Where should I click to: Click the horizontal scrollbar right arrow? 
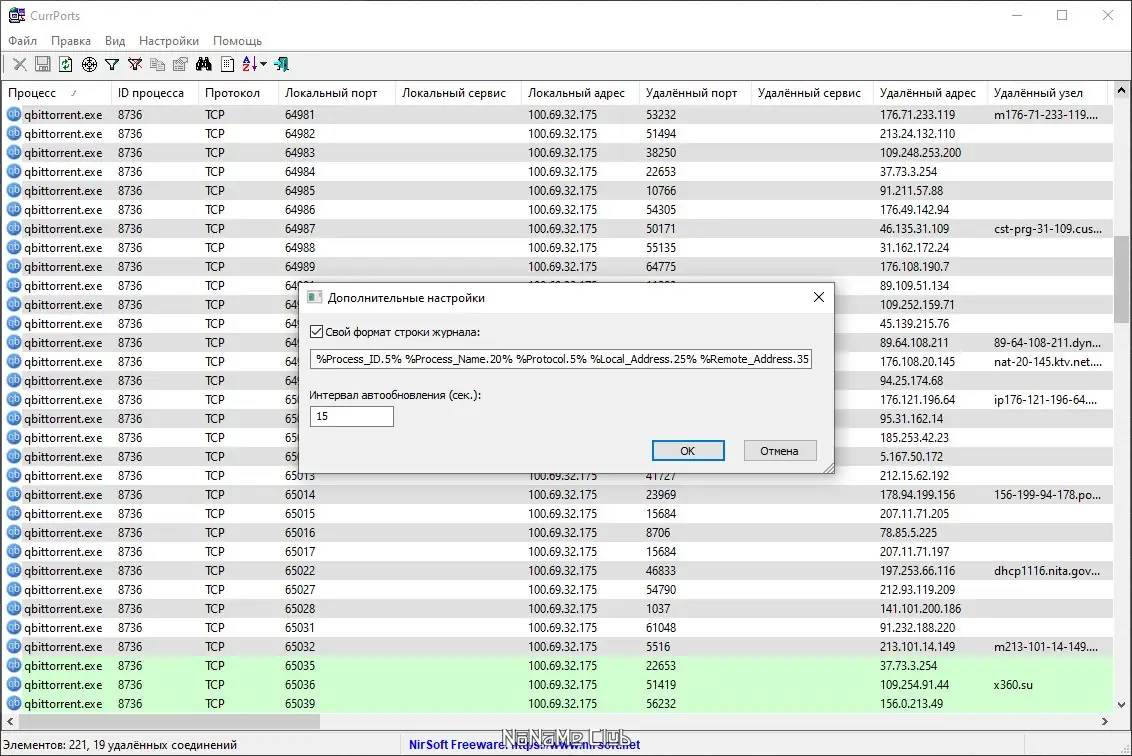pyautogui.click(x=1105, y=721)
